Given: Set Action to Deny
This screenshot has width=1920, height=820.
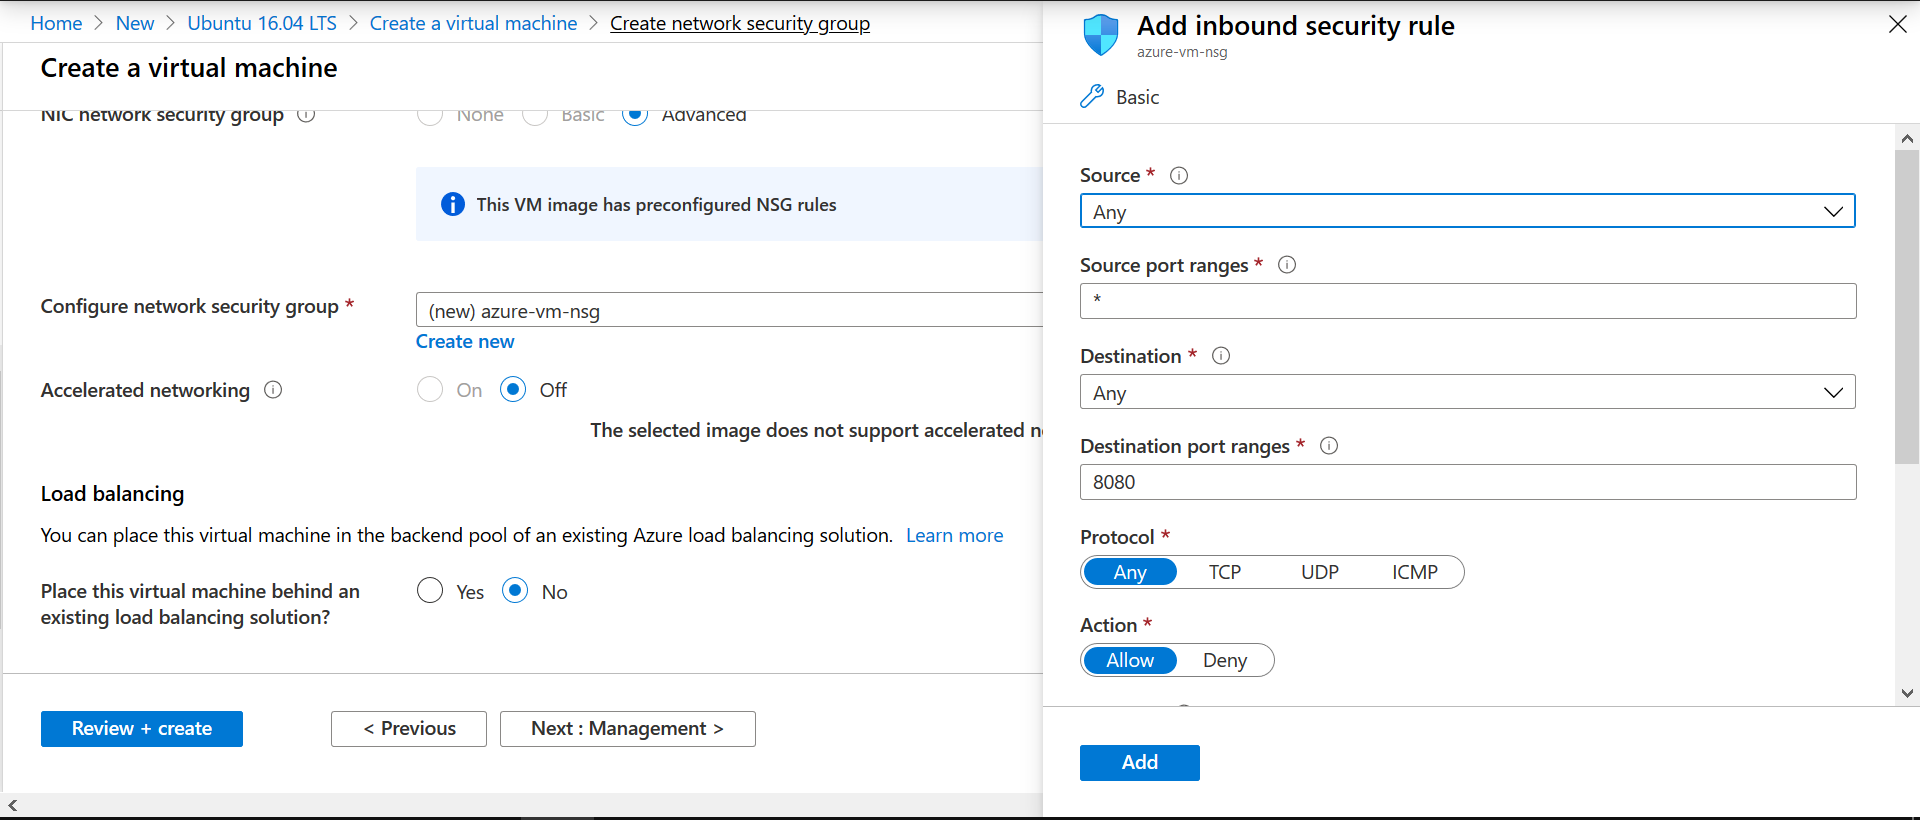Looking at the screenshot, I should [1225, 661].
